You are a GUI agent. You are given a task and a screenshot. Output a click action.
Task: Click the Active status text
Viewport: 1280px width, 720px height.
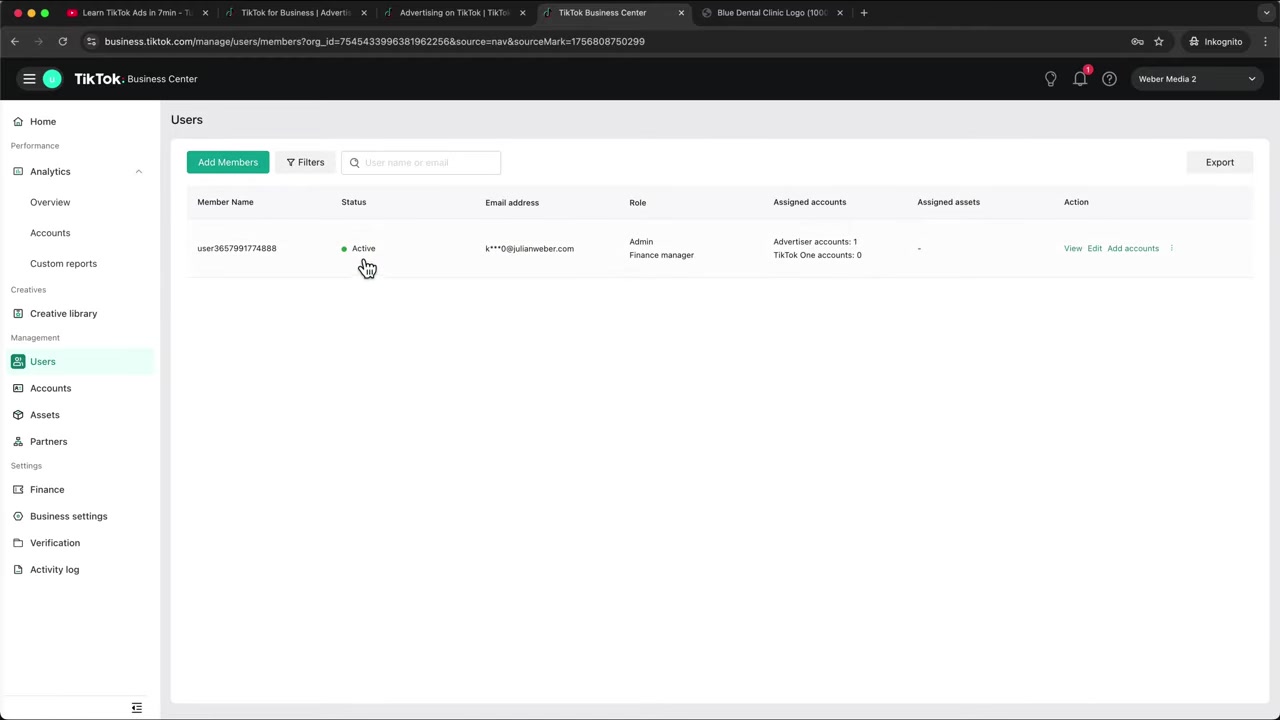click(364, 248)
